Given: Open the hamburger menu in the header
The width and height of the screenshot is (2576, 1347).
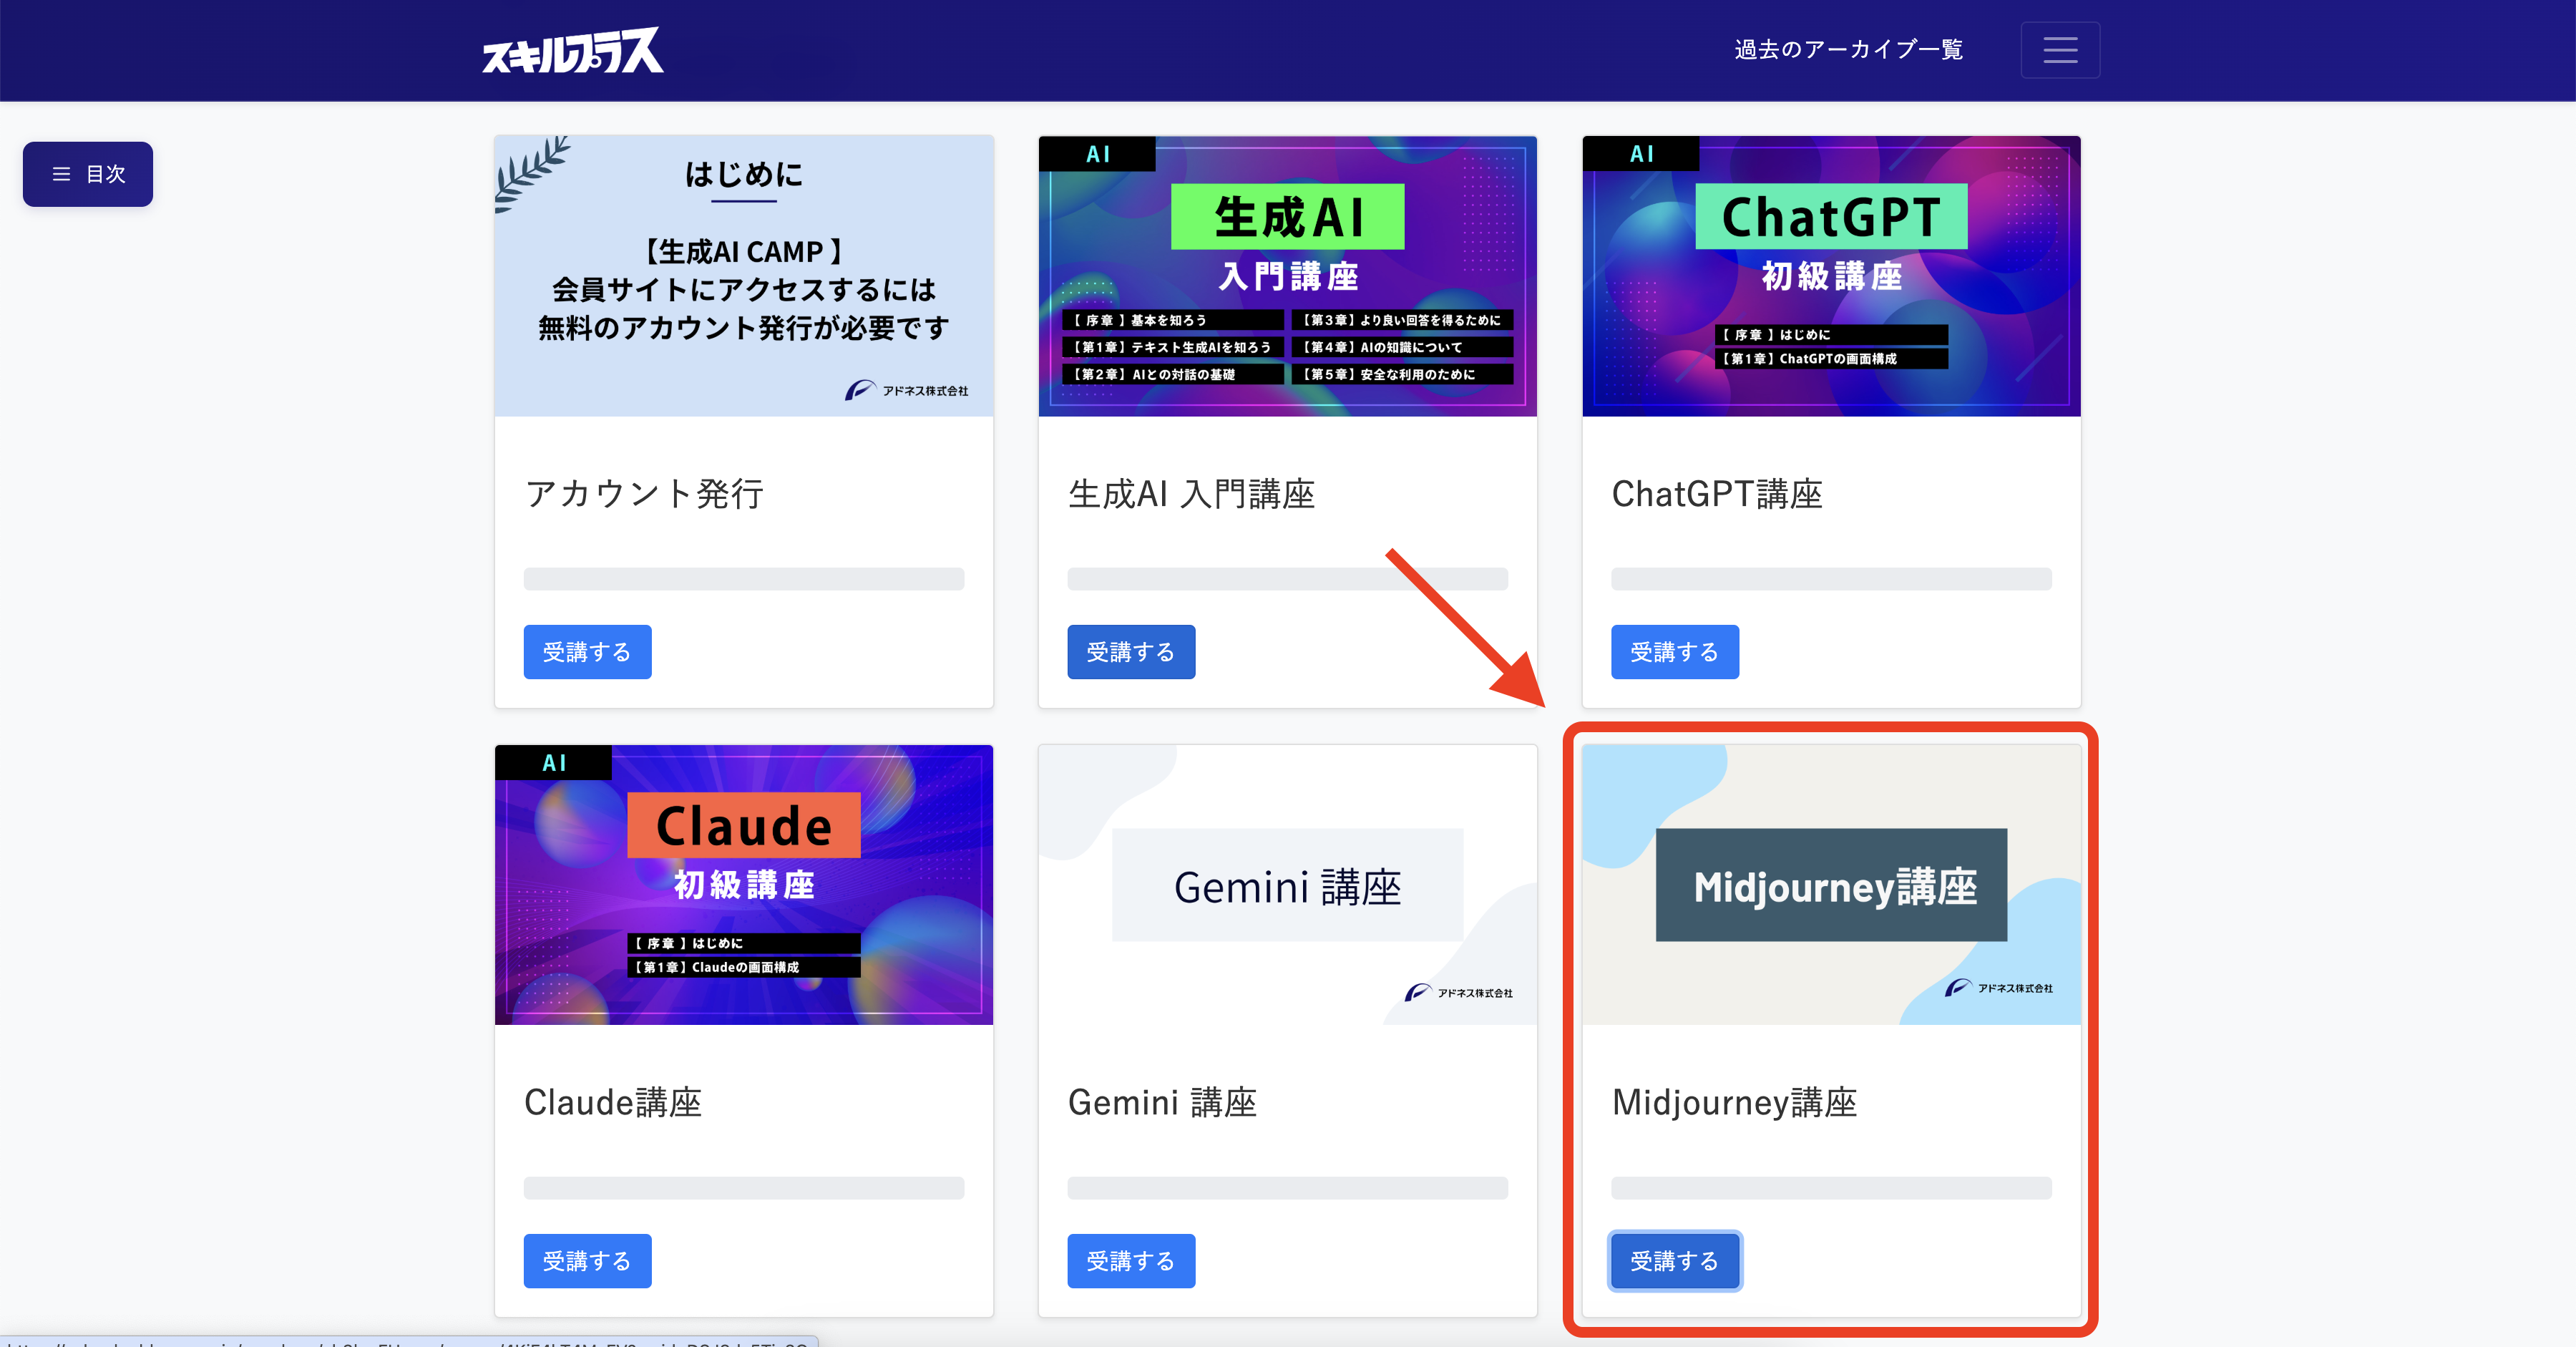Looking at the screenshot, I should (x=2060, y=50).
